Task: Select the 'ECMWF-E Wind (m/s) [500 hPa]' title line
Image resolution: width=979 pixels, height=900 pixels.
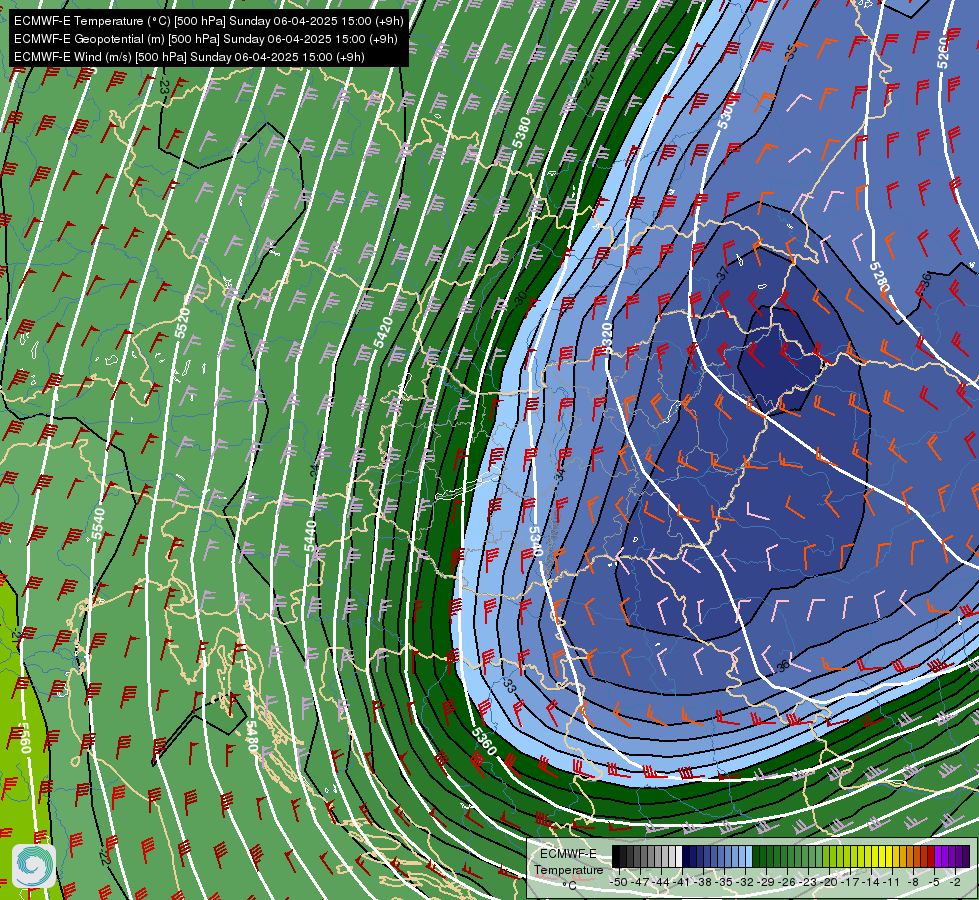Action: point(189,57)
